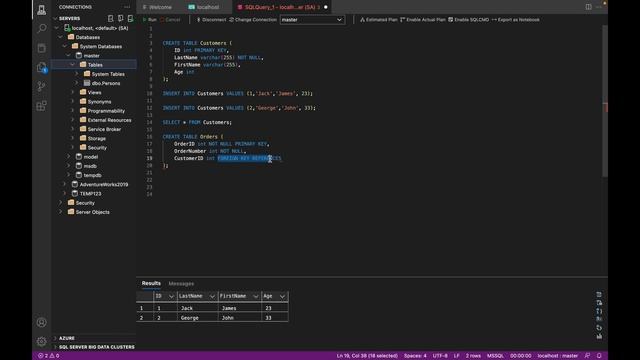Collapse the Tables folder

tap(73, 64)
